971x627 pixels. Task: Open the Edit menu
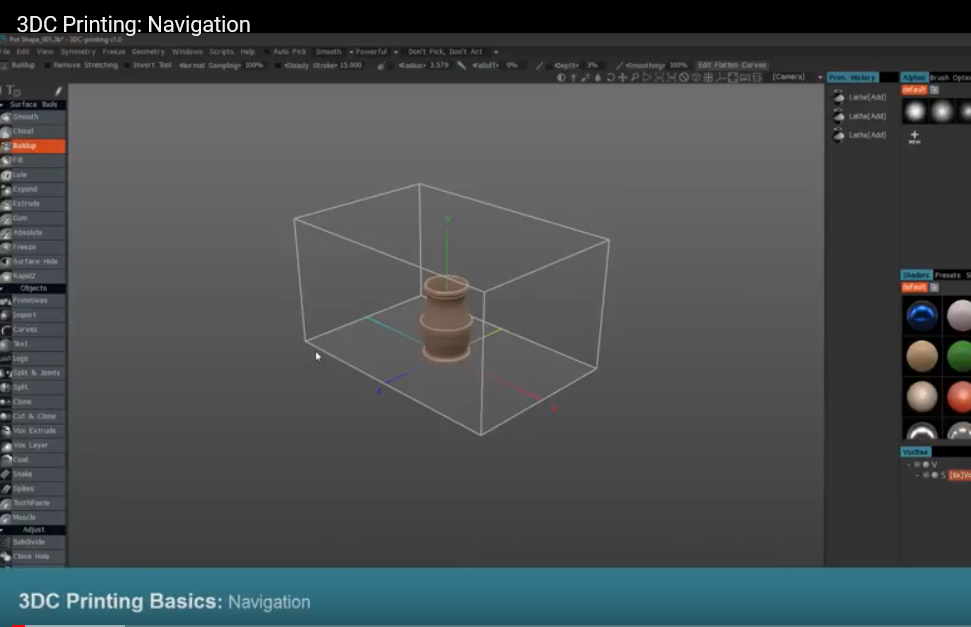tap(23, 52)
